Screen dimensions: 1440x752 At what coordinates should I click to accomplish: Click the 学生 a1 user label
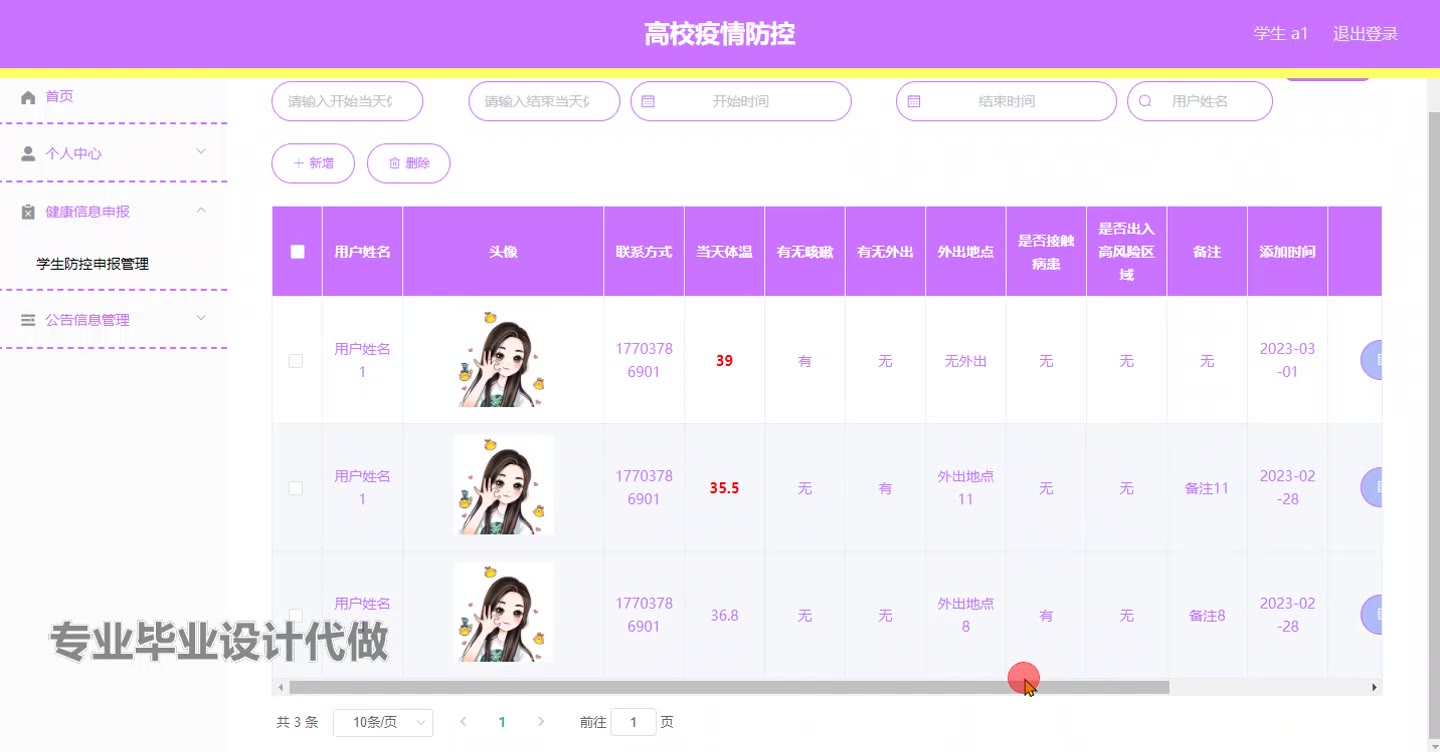click(1281, 34)
